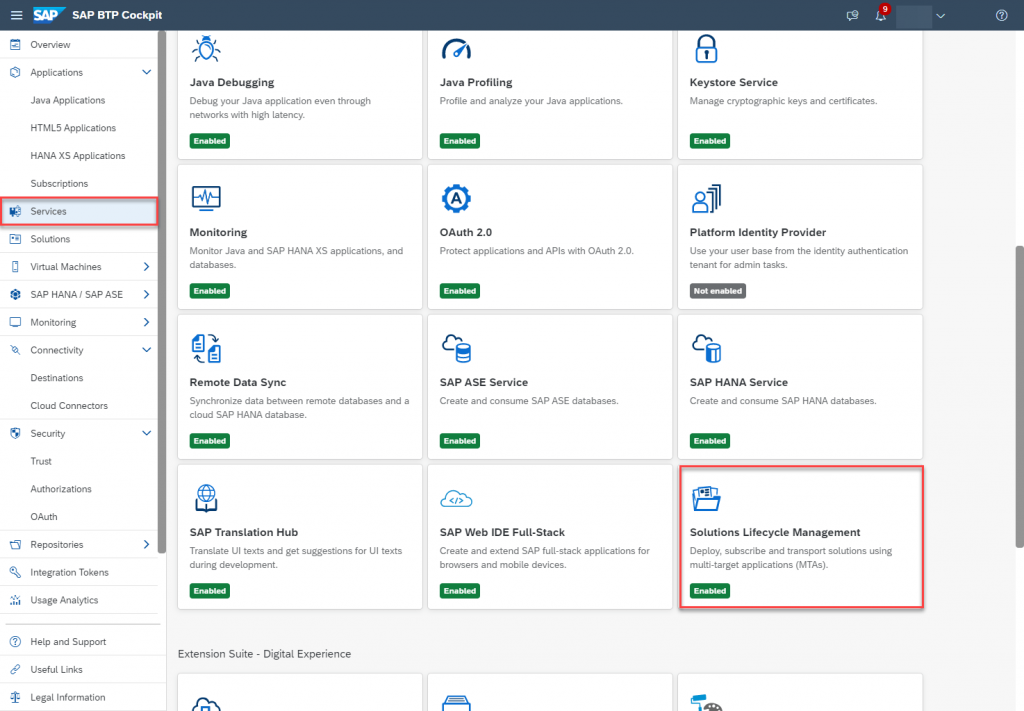Image resolution: width=1024 pixels, height=711 pixels.
Task: Click the Platform Identity Provider person icon
Action: [x=706, y=198]
